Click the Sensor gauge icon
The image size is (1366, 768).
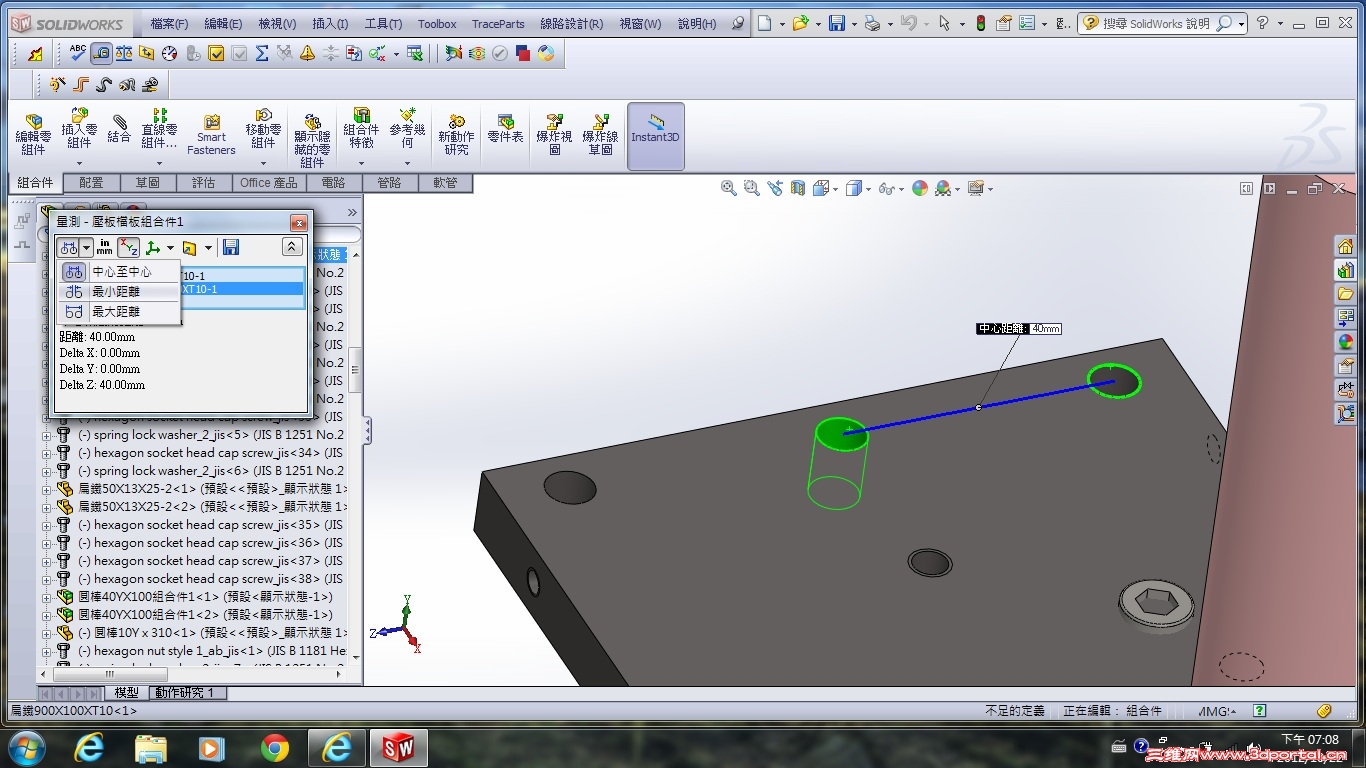point(170,53)
